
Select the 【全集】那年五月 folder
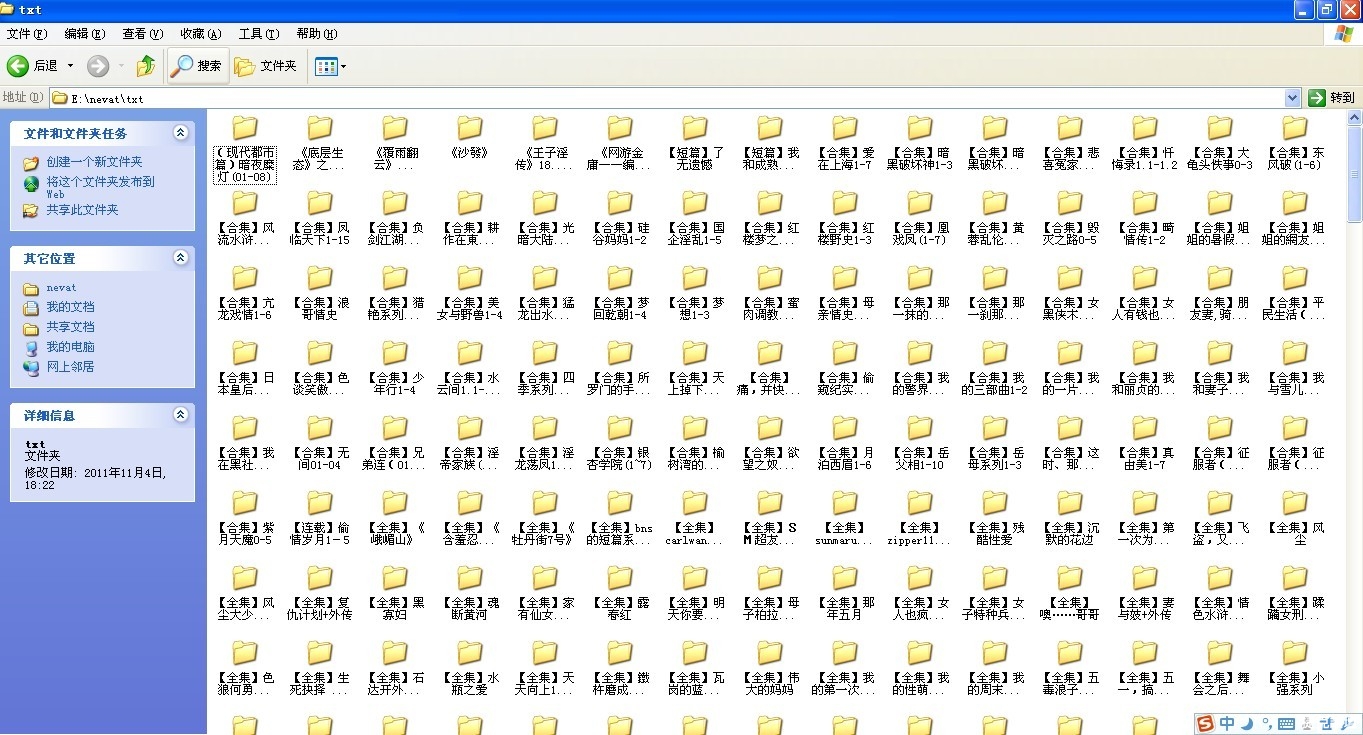(x=845, y=592)
